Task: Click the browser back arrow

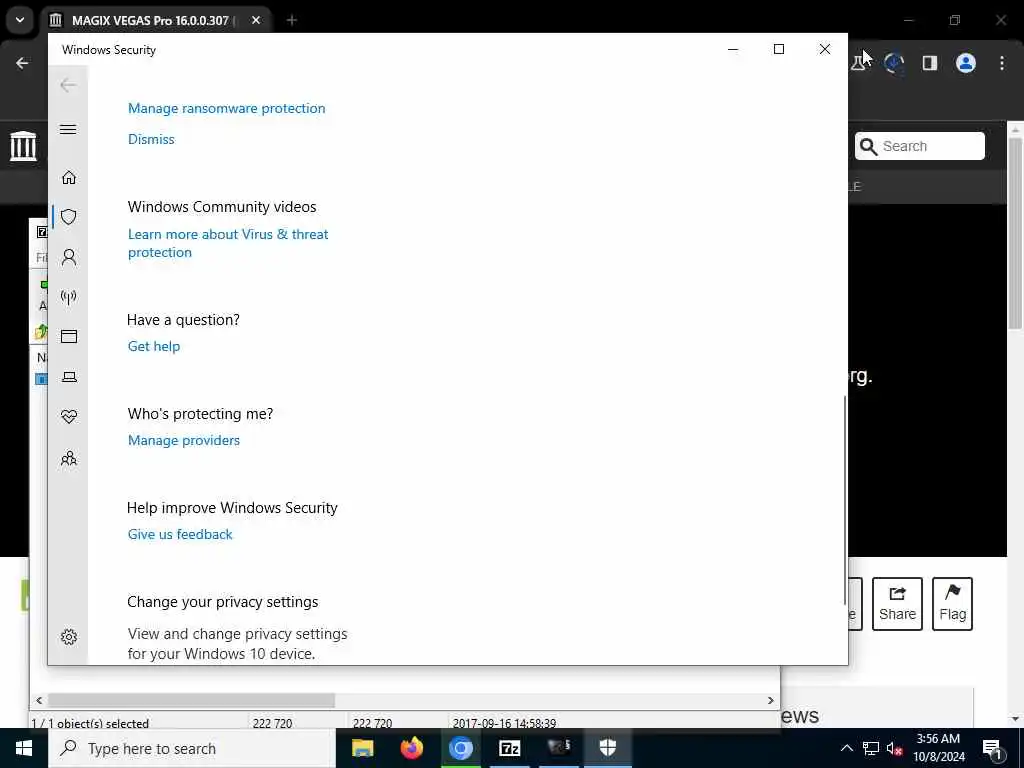Action: tap(22, 63)
